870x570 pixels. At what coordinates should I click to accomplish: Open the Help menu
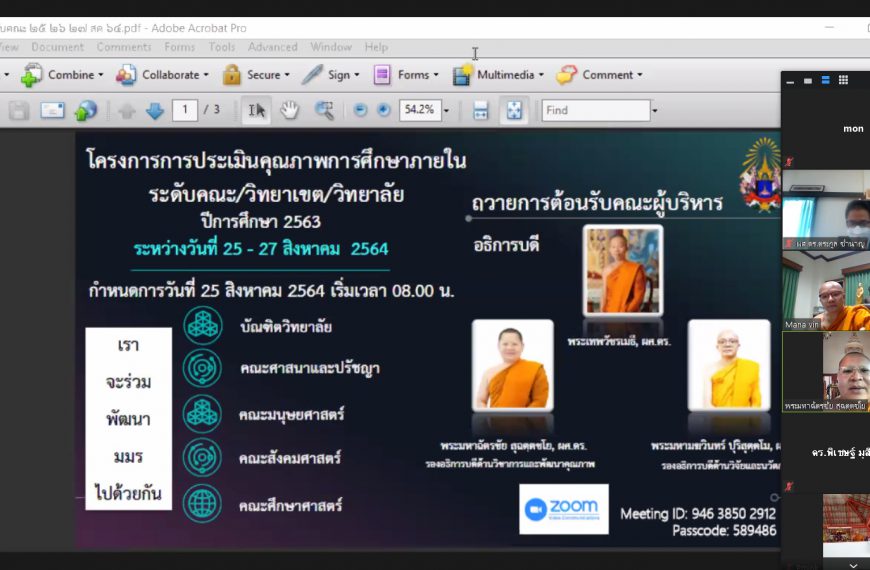[x=376, y=47]
